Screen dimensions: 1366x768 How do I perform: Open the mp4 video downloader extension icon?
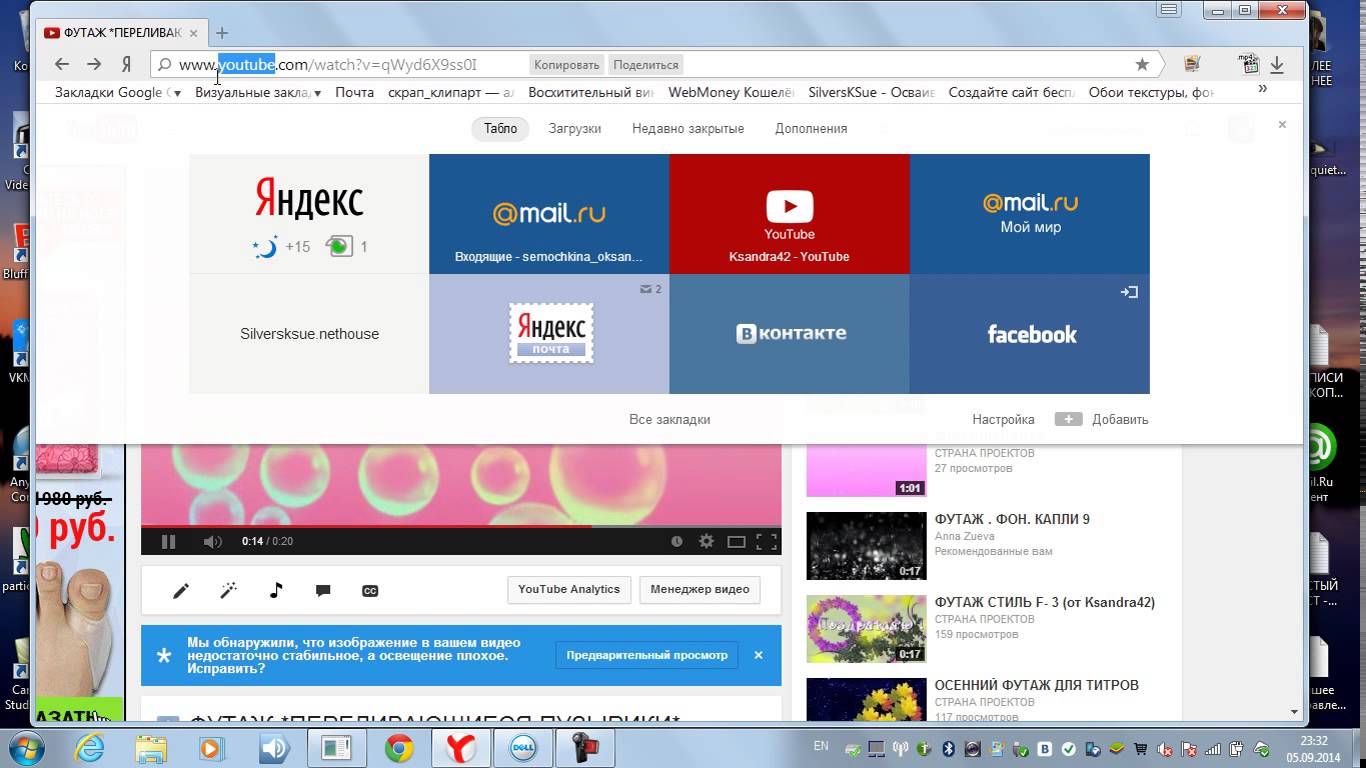pyautogui.click(x=1248, y=64)
